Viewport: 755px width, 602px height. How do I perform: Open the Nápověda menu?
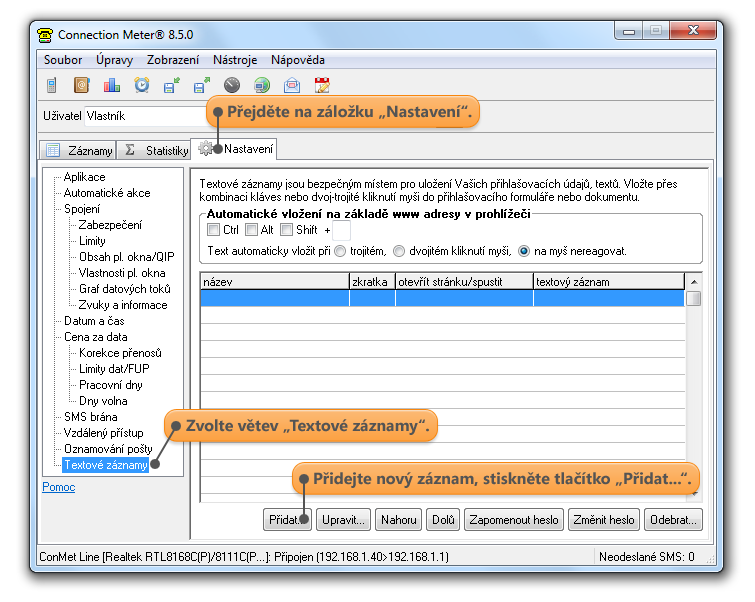point(298,60)
